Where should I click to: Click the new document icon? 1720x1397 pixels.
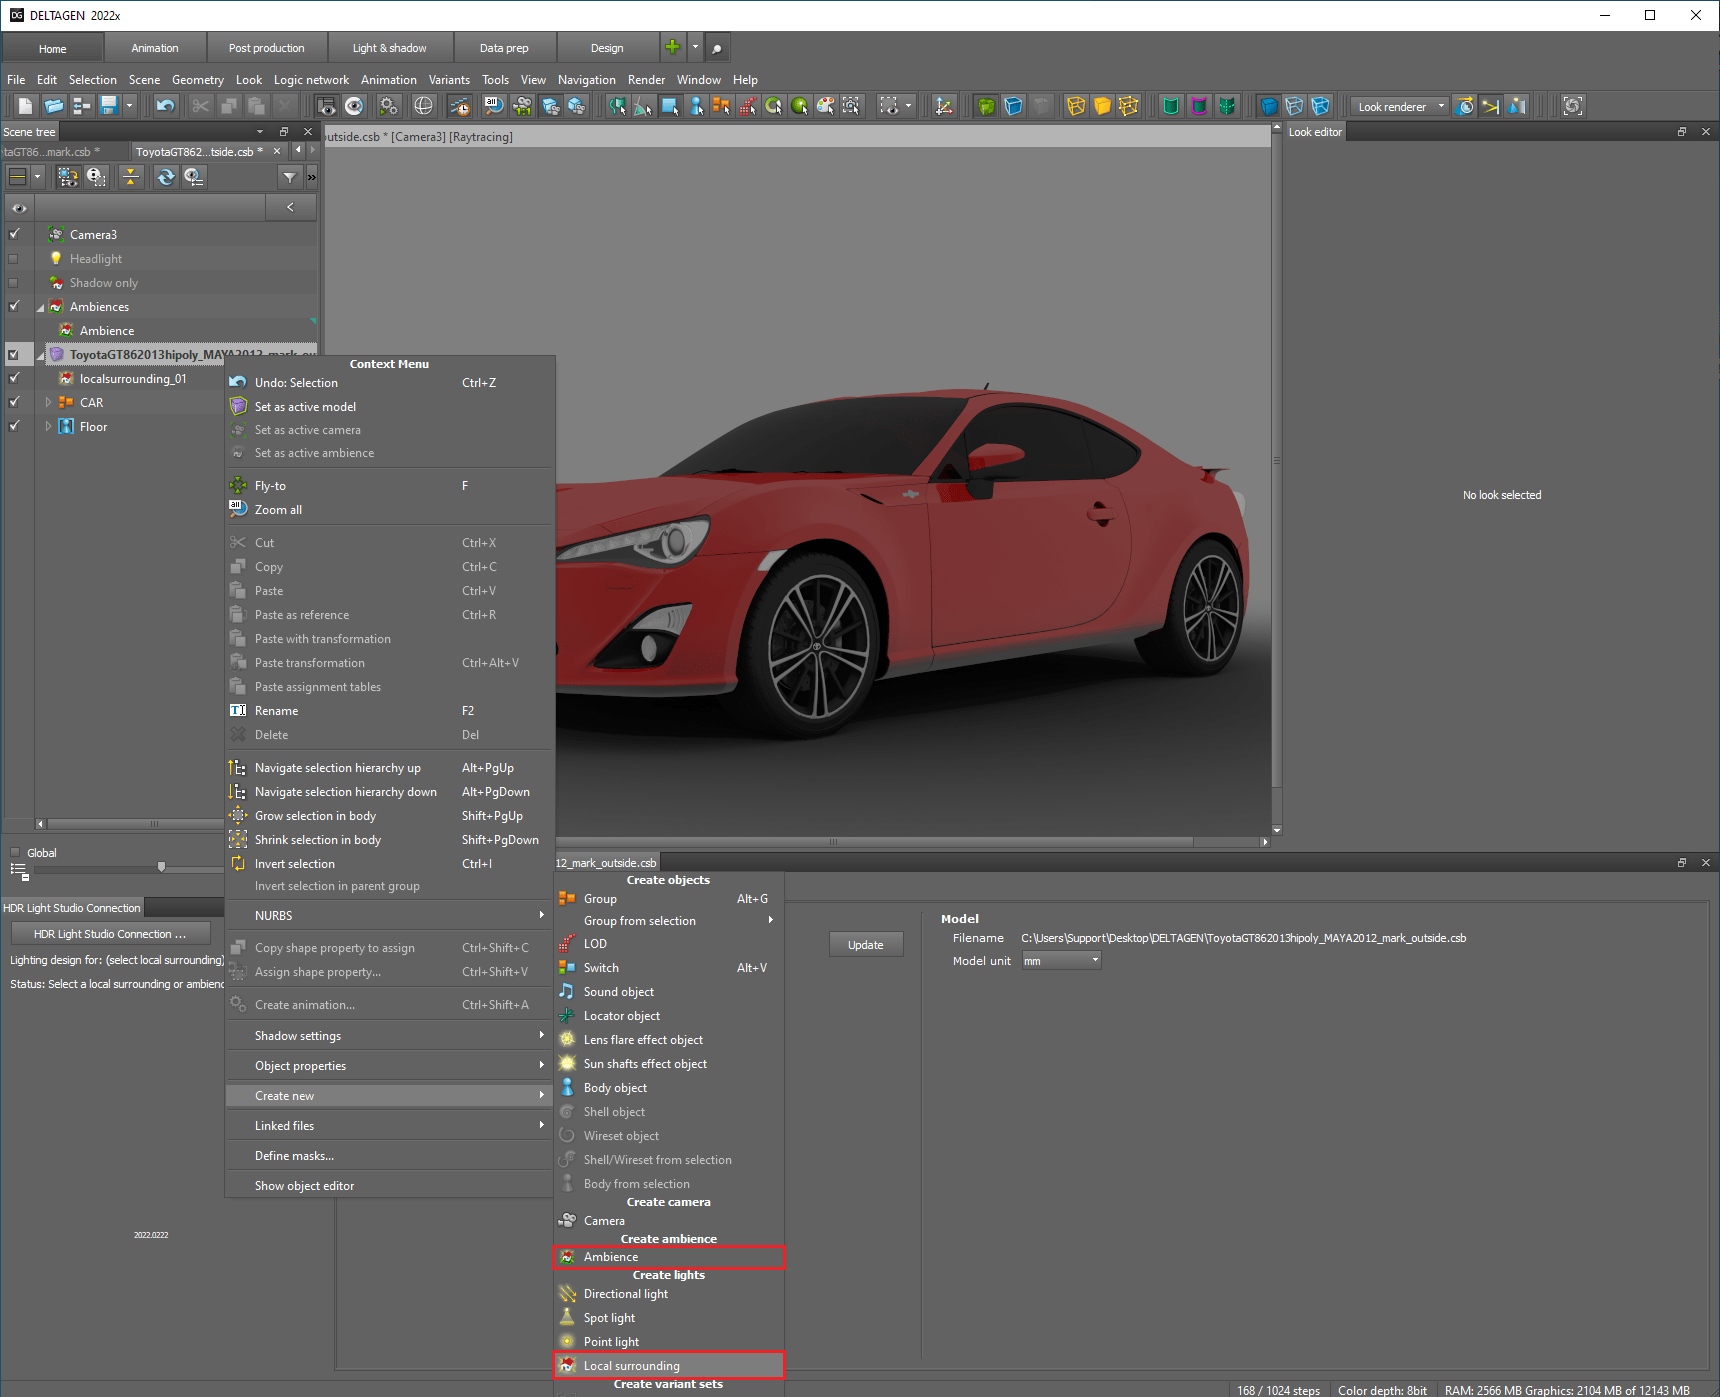point(26,106)
